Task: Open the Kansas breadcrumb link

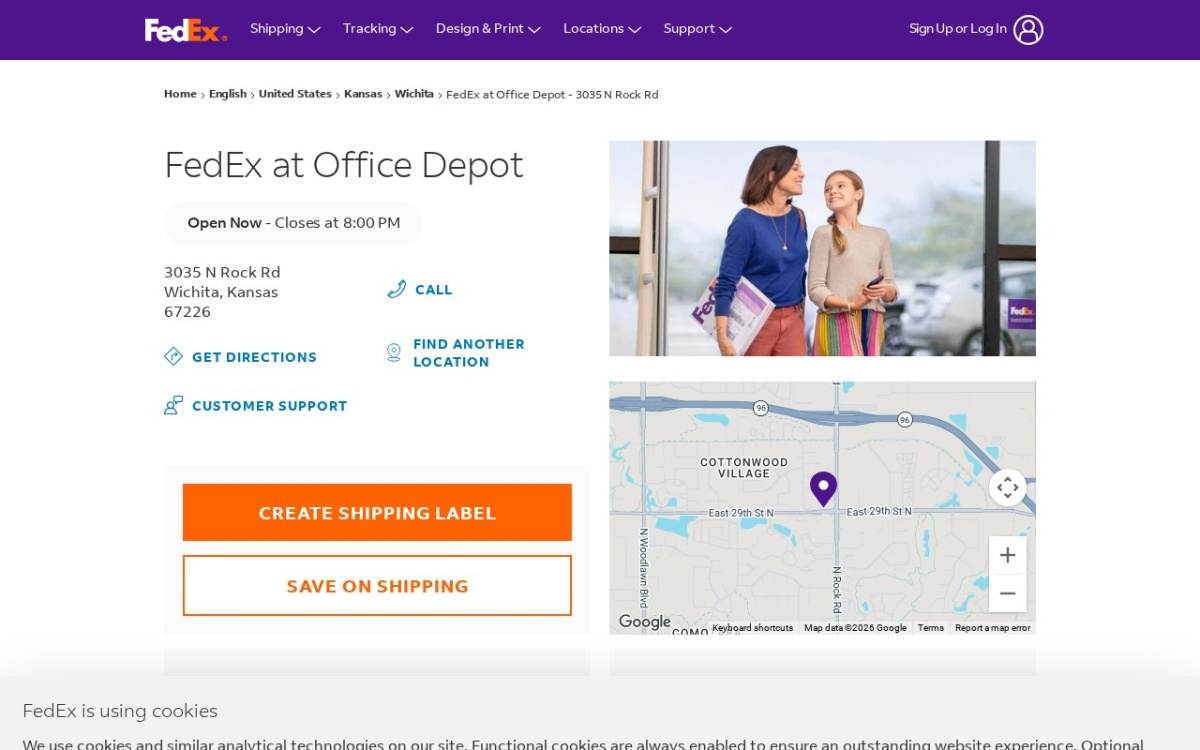Action: [363, 94]
